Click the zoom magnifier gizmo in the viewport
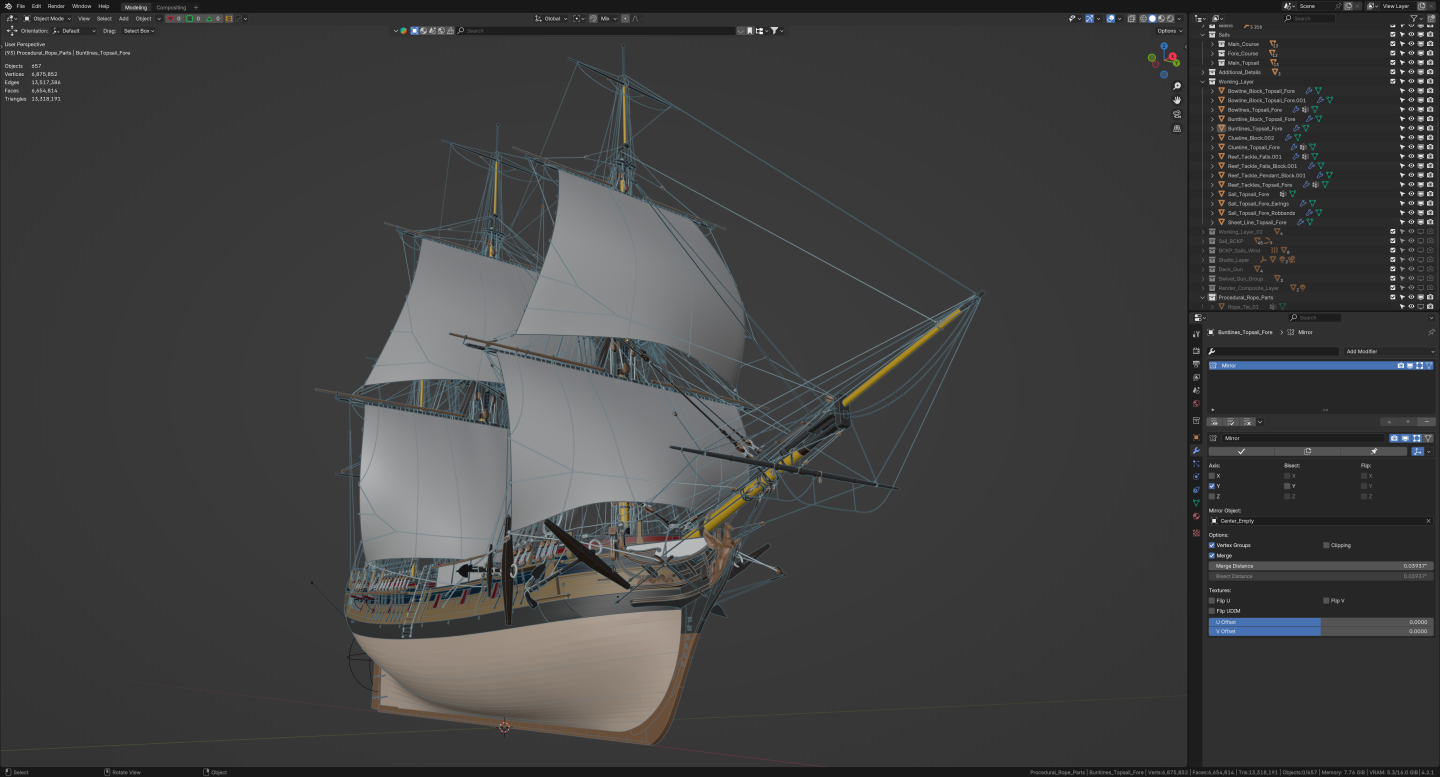Image resolution: width=1440 pixels, height=777 pixels. (1177, 86)
